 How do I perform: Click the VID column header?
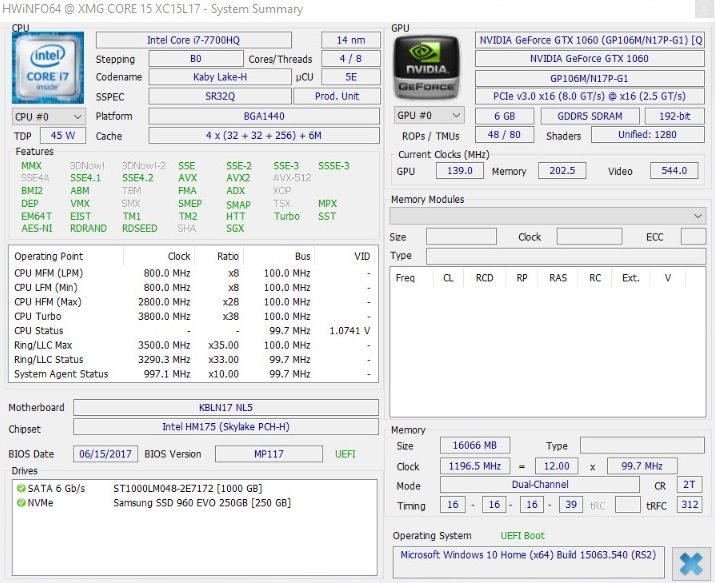[x=362, y=256]
